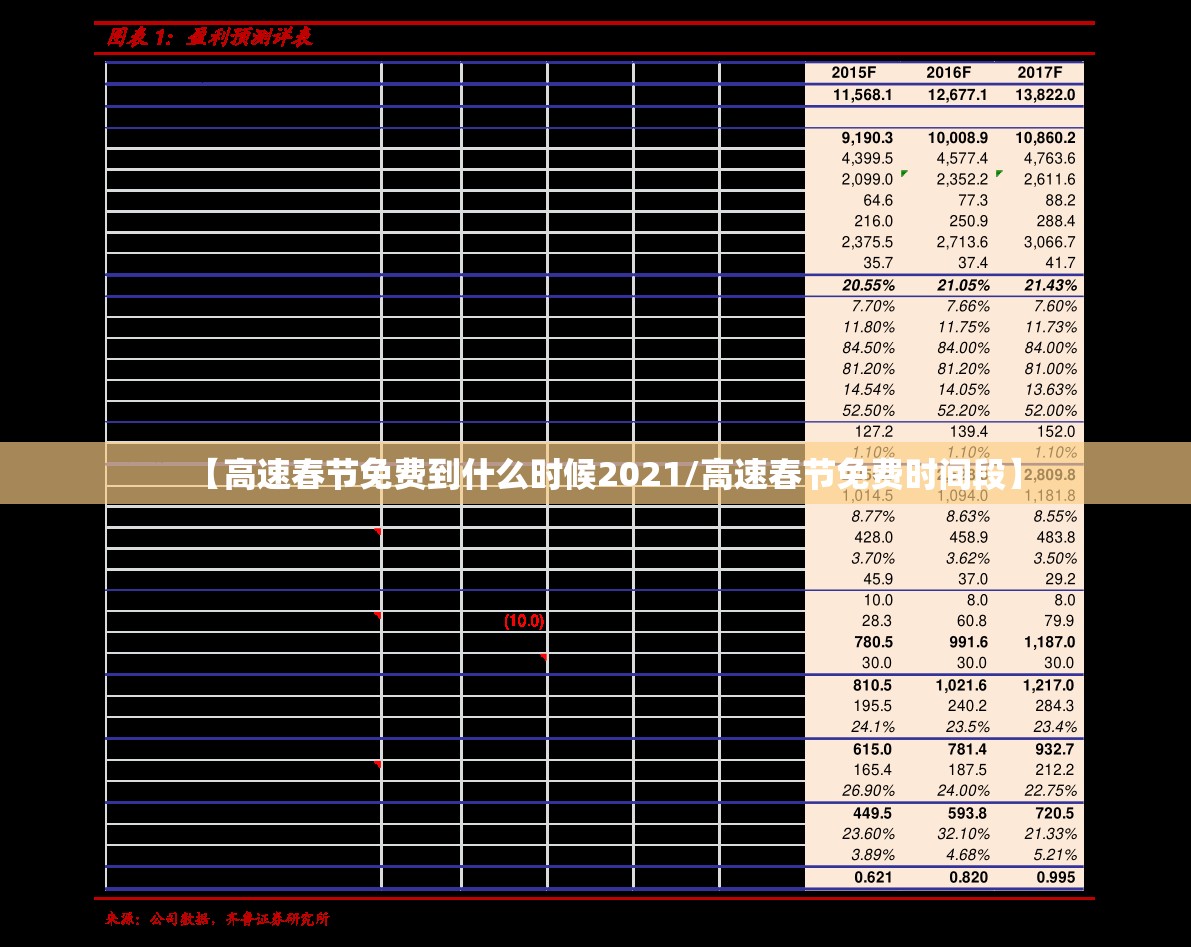The height and width of the screenshot is (947, 1191).
Task: Click the percentage 22.75%
Action: pyautogui.click(x=1050, y=791)
